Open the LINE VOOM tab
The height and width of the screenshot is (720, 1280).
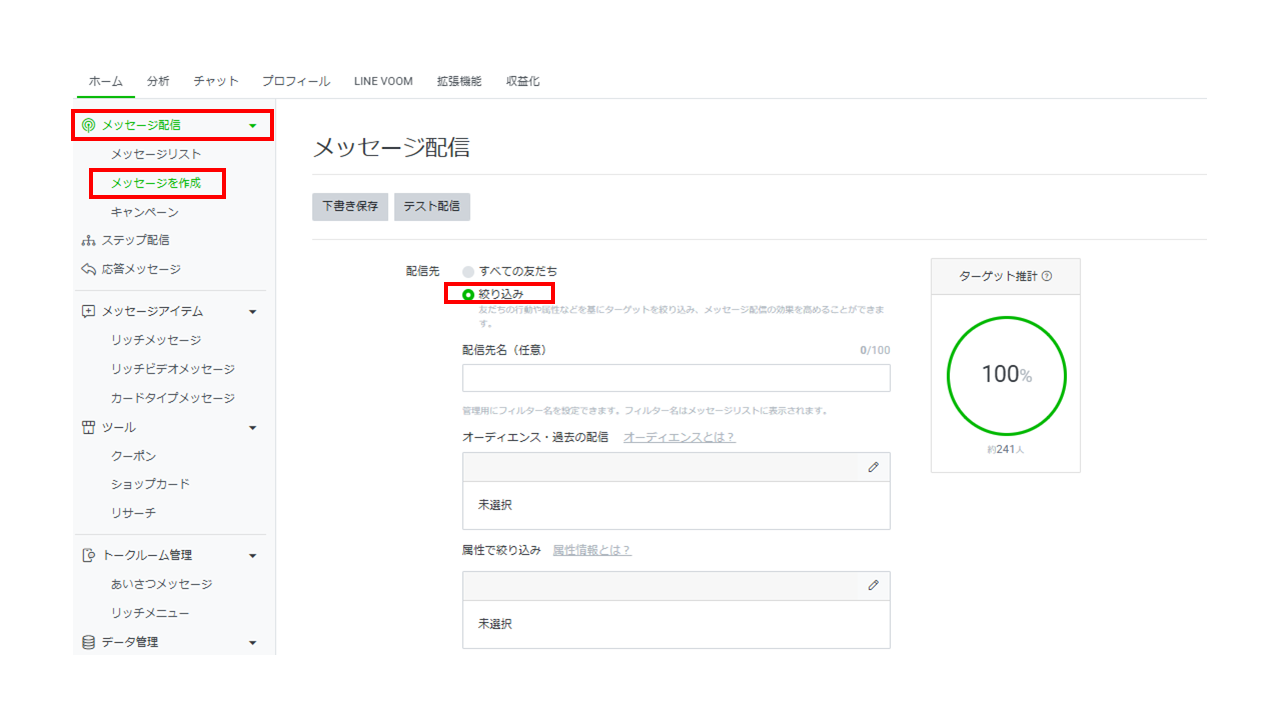pos(383,81)
